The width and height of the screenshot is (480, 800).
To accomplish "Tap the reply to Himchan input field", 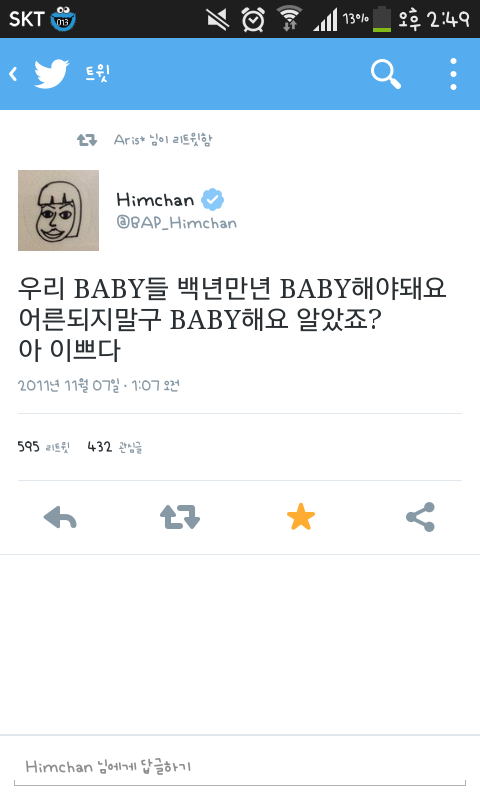I will [x=240, y=767].
